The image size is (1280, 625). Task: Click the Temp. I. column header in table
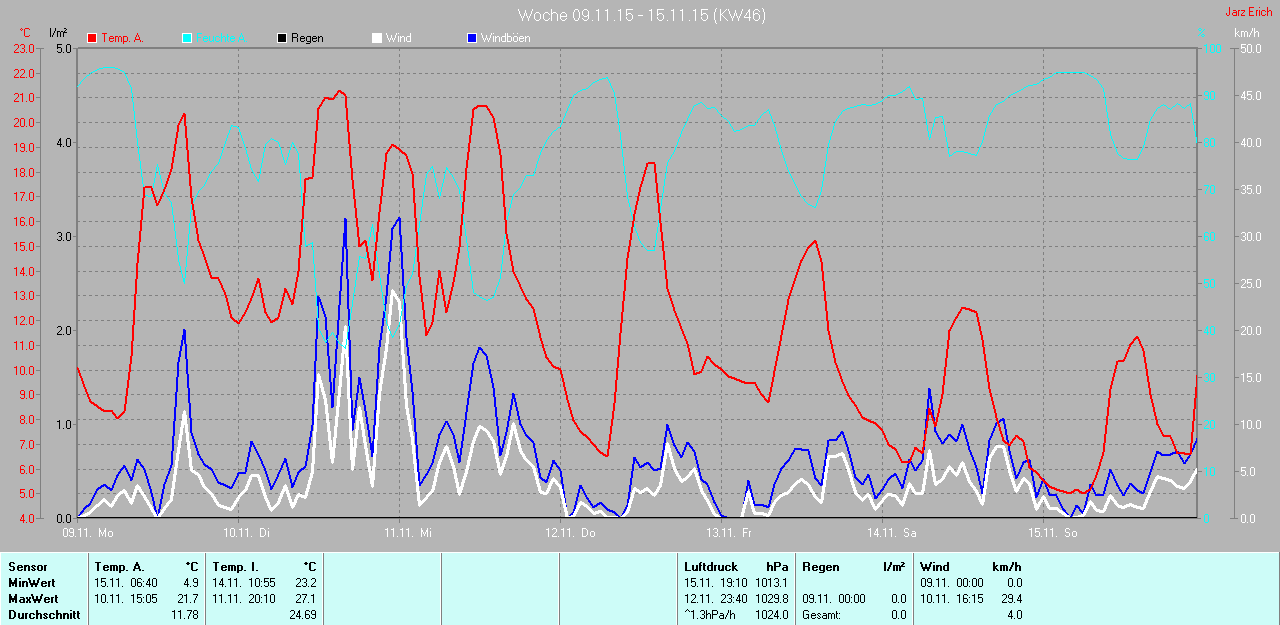pyautogui.click(x=235, y=567)
